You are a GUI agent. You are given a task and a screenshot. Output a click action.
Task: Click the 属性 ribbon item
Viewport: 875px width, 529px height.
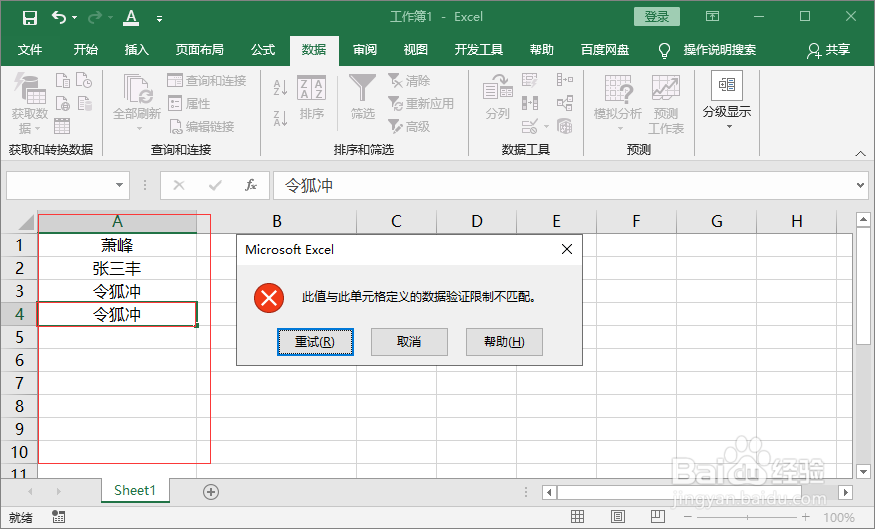(x=189, y=104)
